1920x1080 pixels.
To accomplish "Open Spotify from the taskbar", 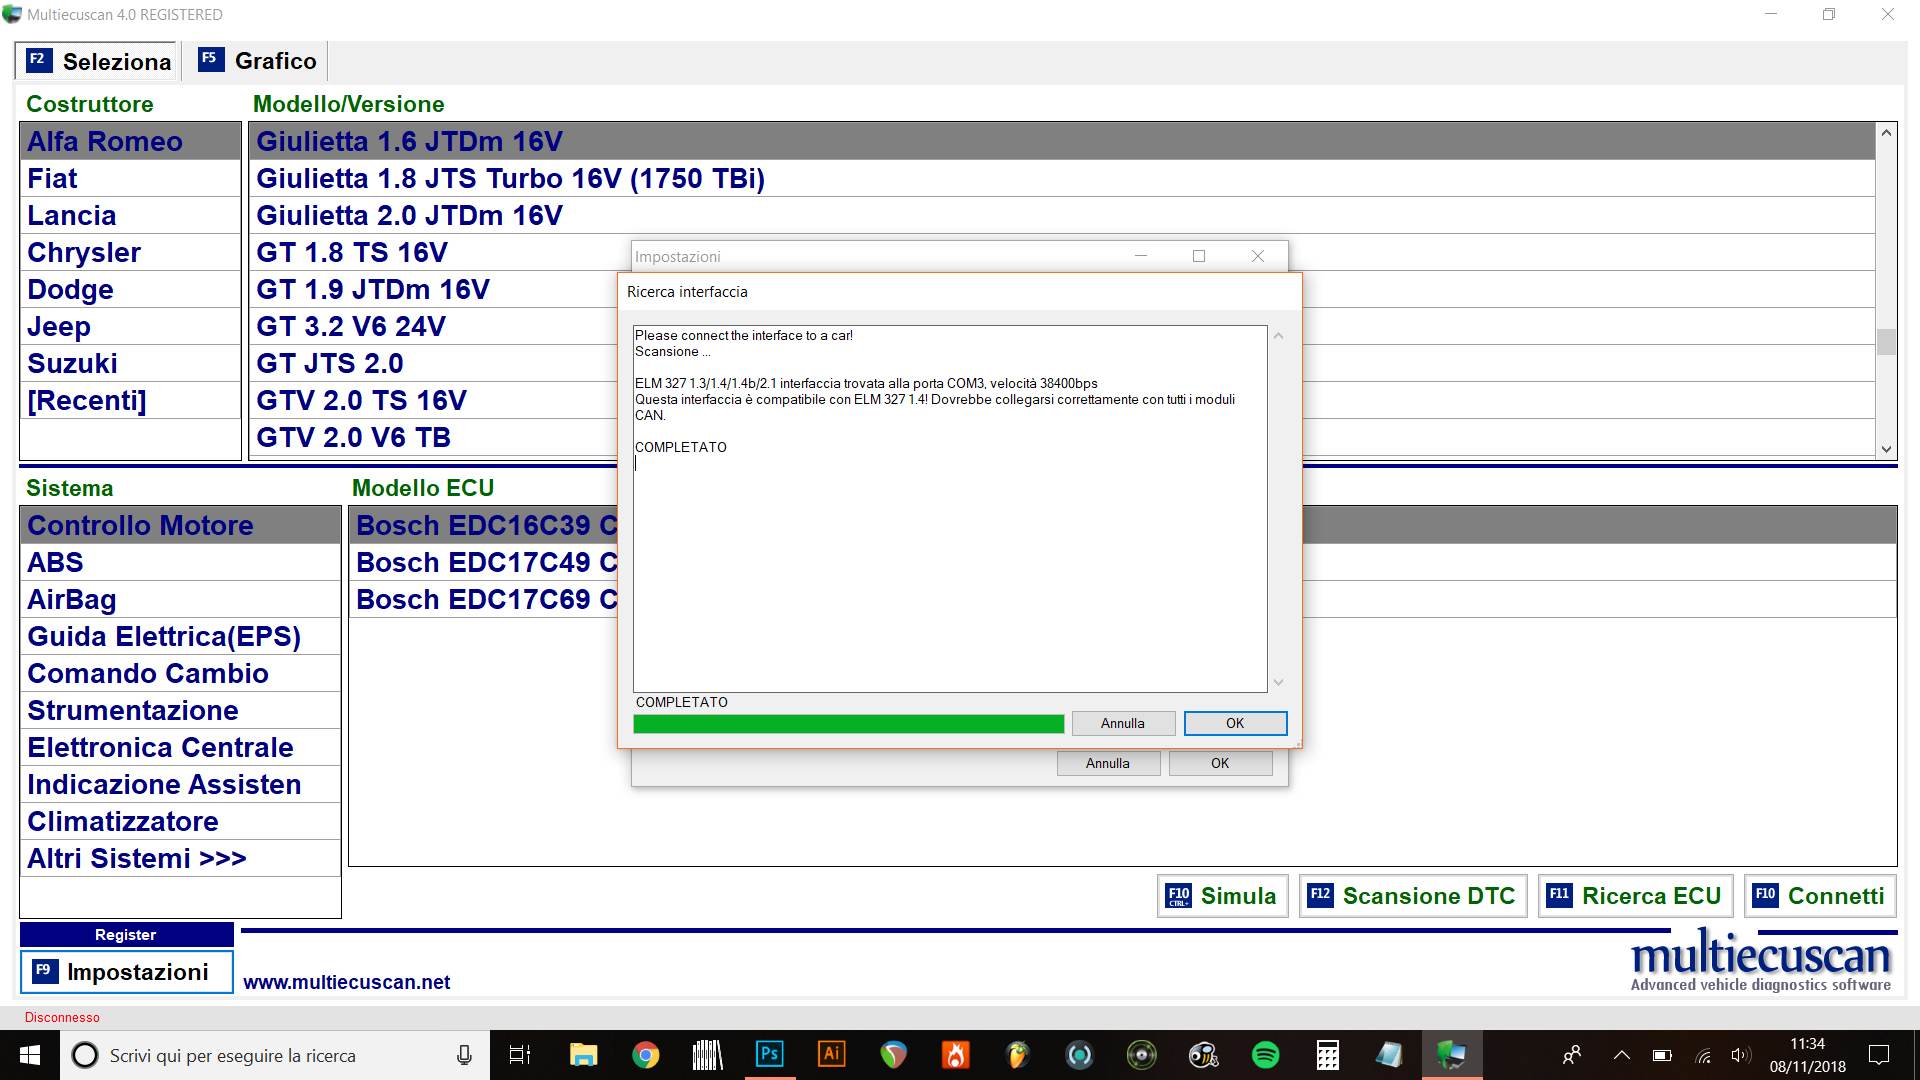I will point(1265,1055).
